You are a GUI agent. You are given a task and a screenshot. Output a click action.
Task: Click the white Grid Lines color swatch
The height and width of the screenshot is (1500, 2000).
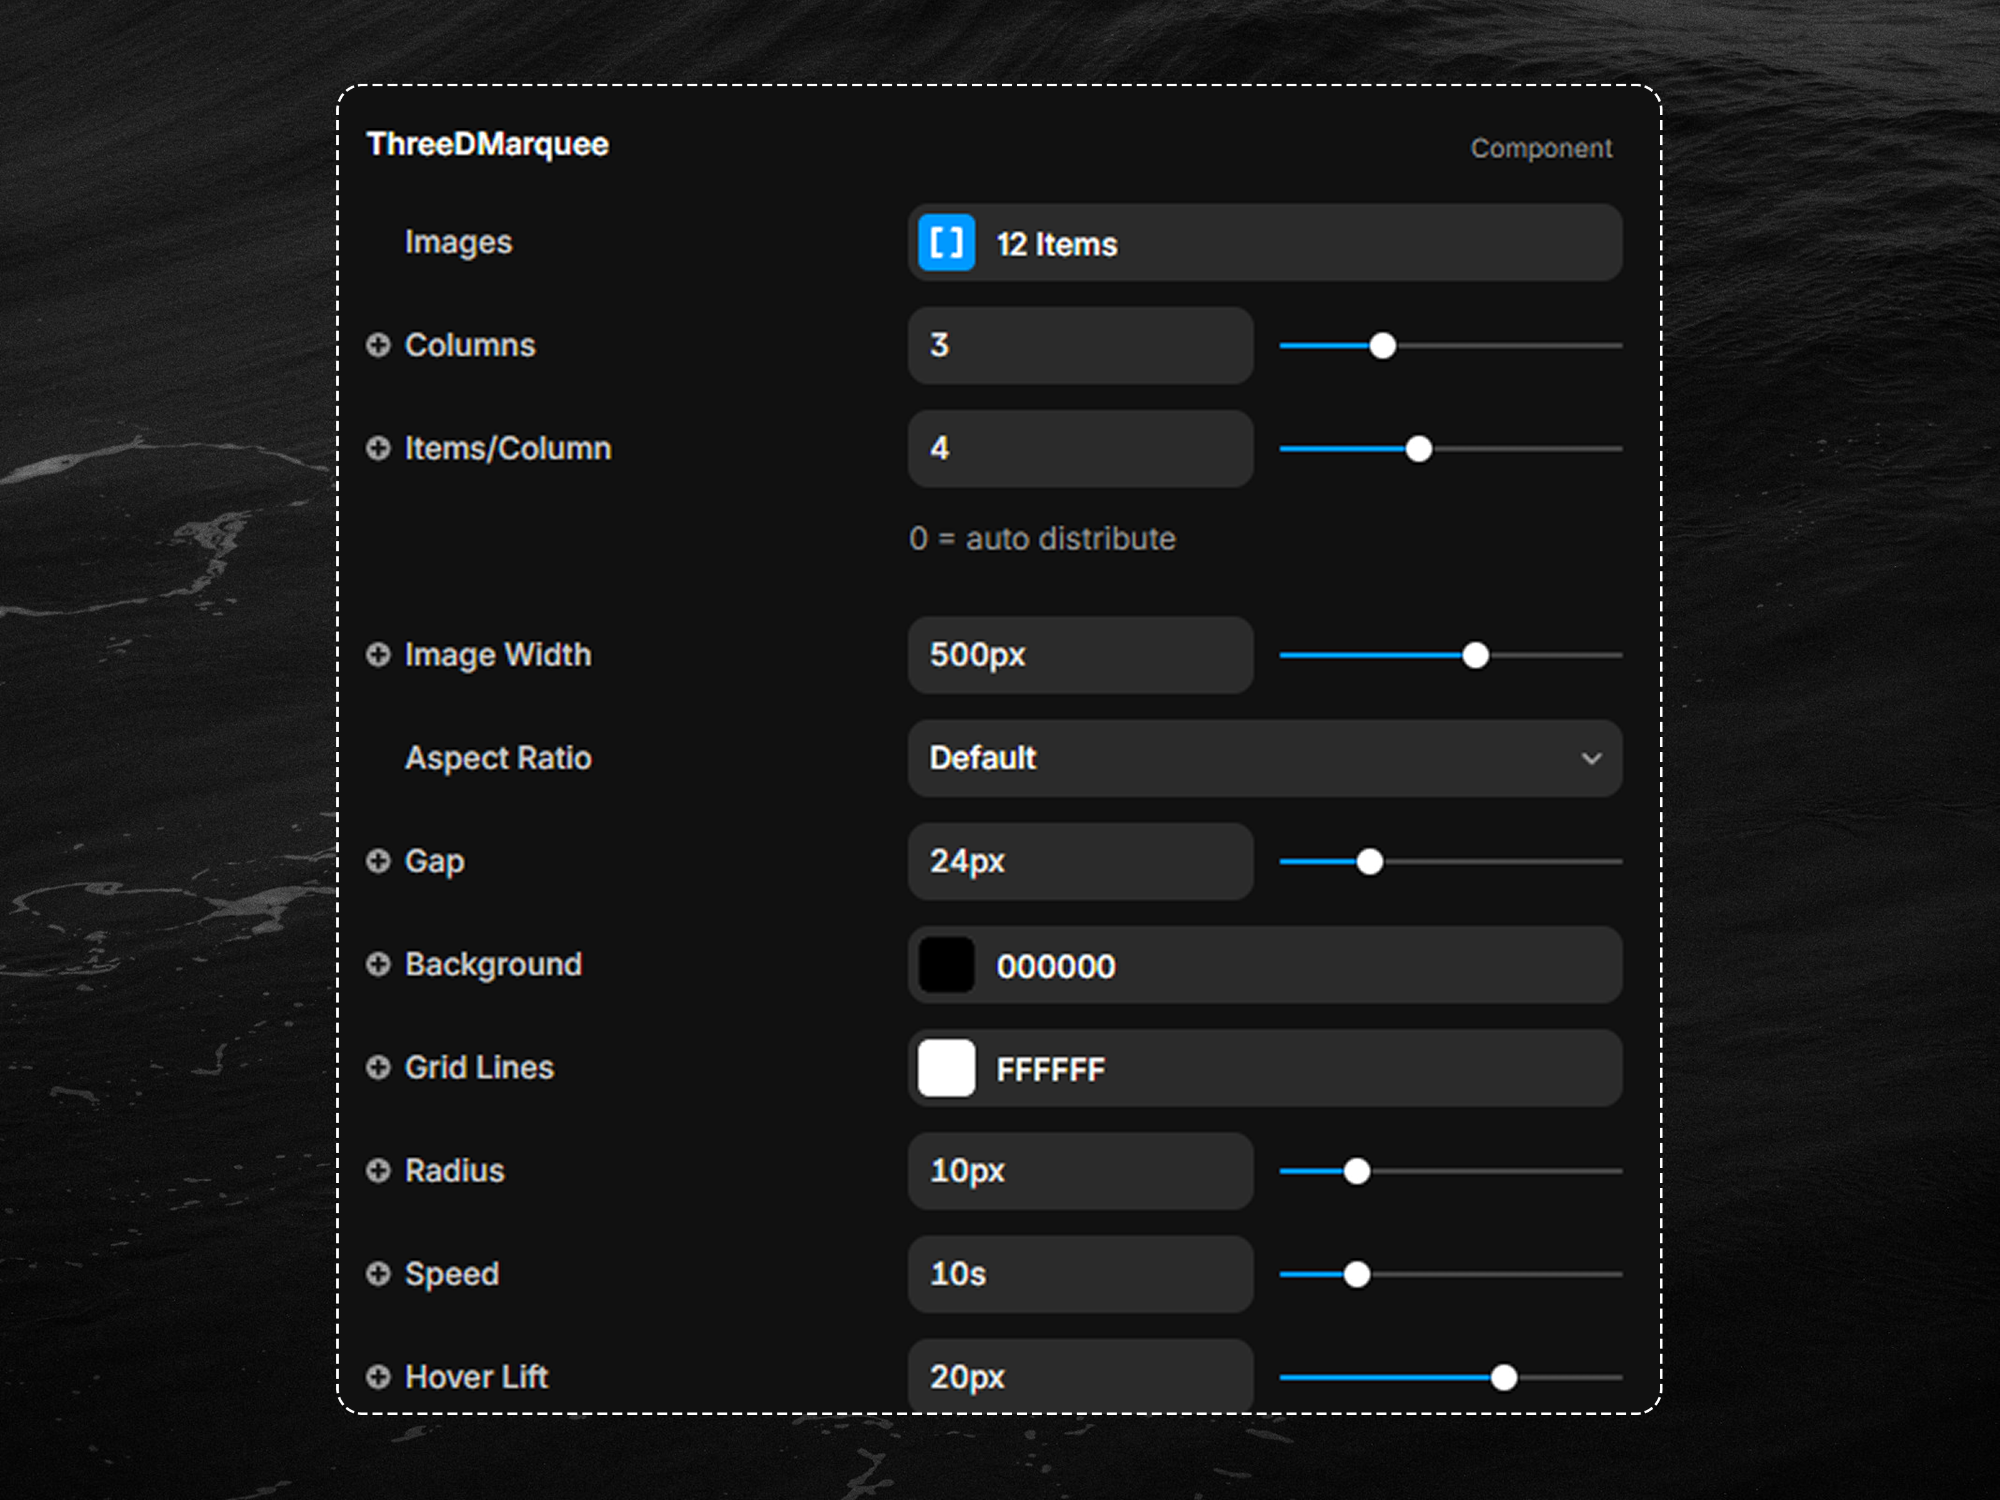pos(946,1068)
